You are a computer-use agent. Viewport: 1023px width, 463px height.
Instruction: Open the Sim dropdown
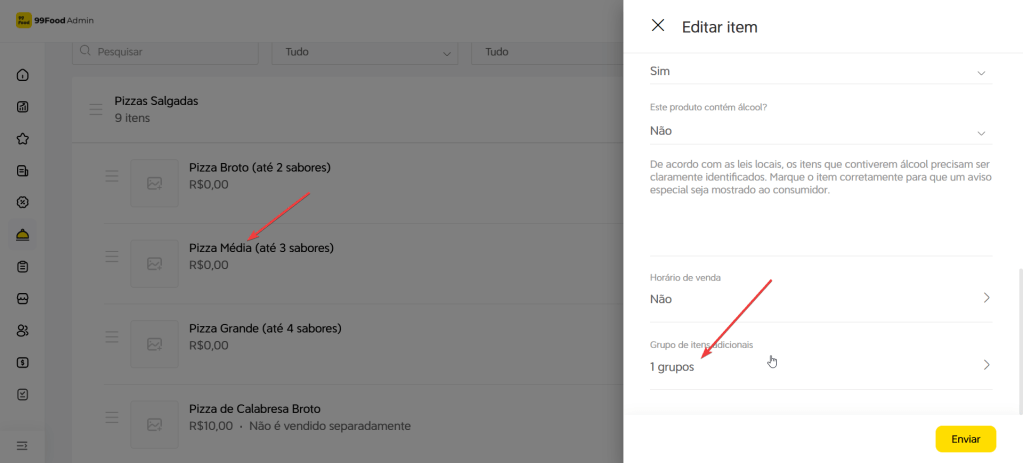pyautogui.click(x=820, y=72)
